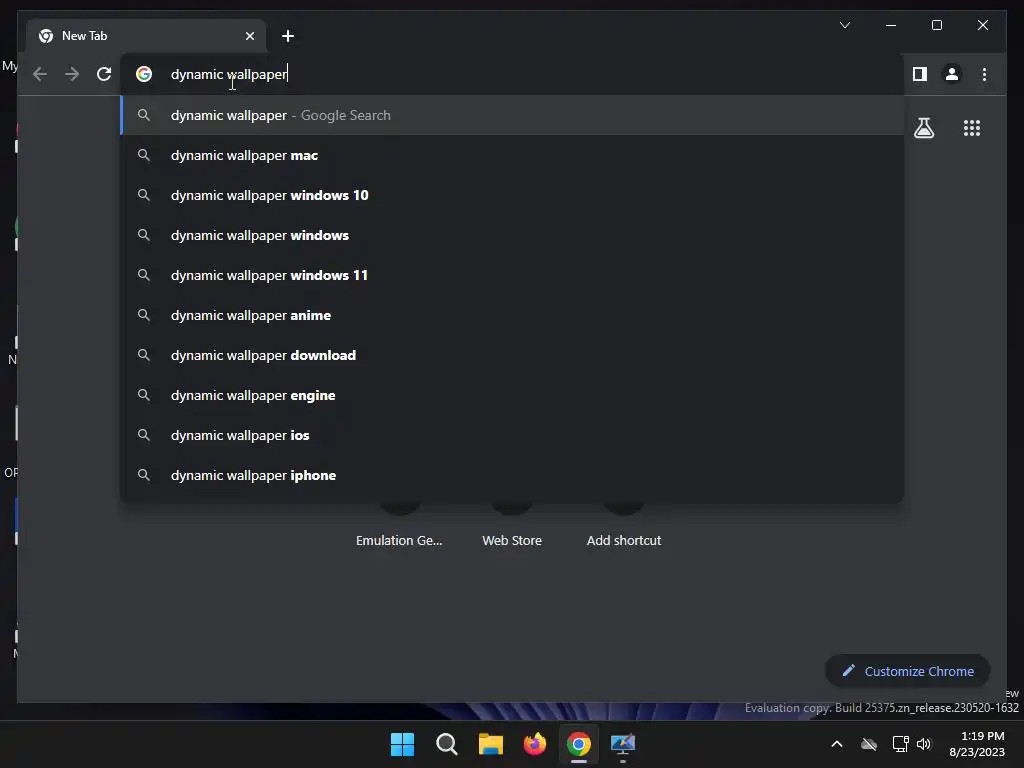Screen dimensions: 1024x768
Task: Choose 'dynamic wallpaper windows' suggestion
Action: pos(512,235)
